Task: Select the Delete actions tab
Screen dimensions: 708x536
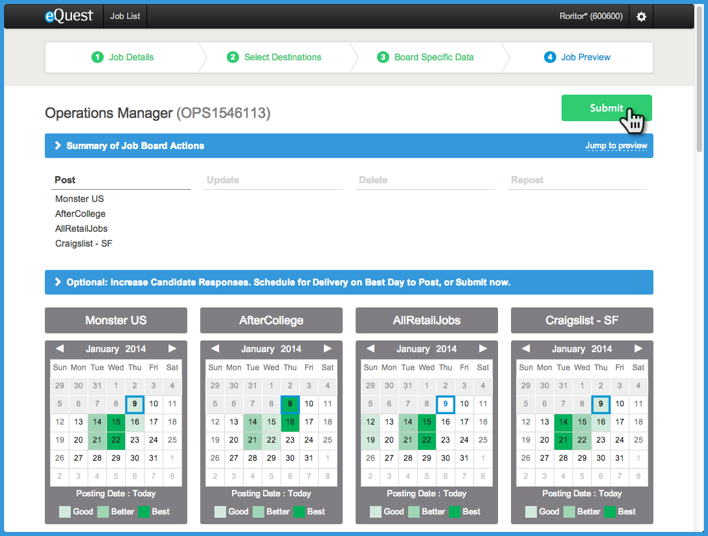Action: (425, 180)
